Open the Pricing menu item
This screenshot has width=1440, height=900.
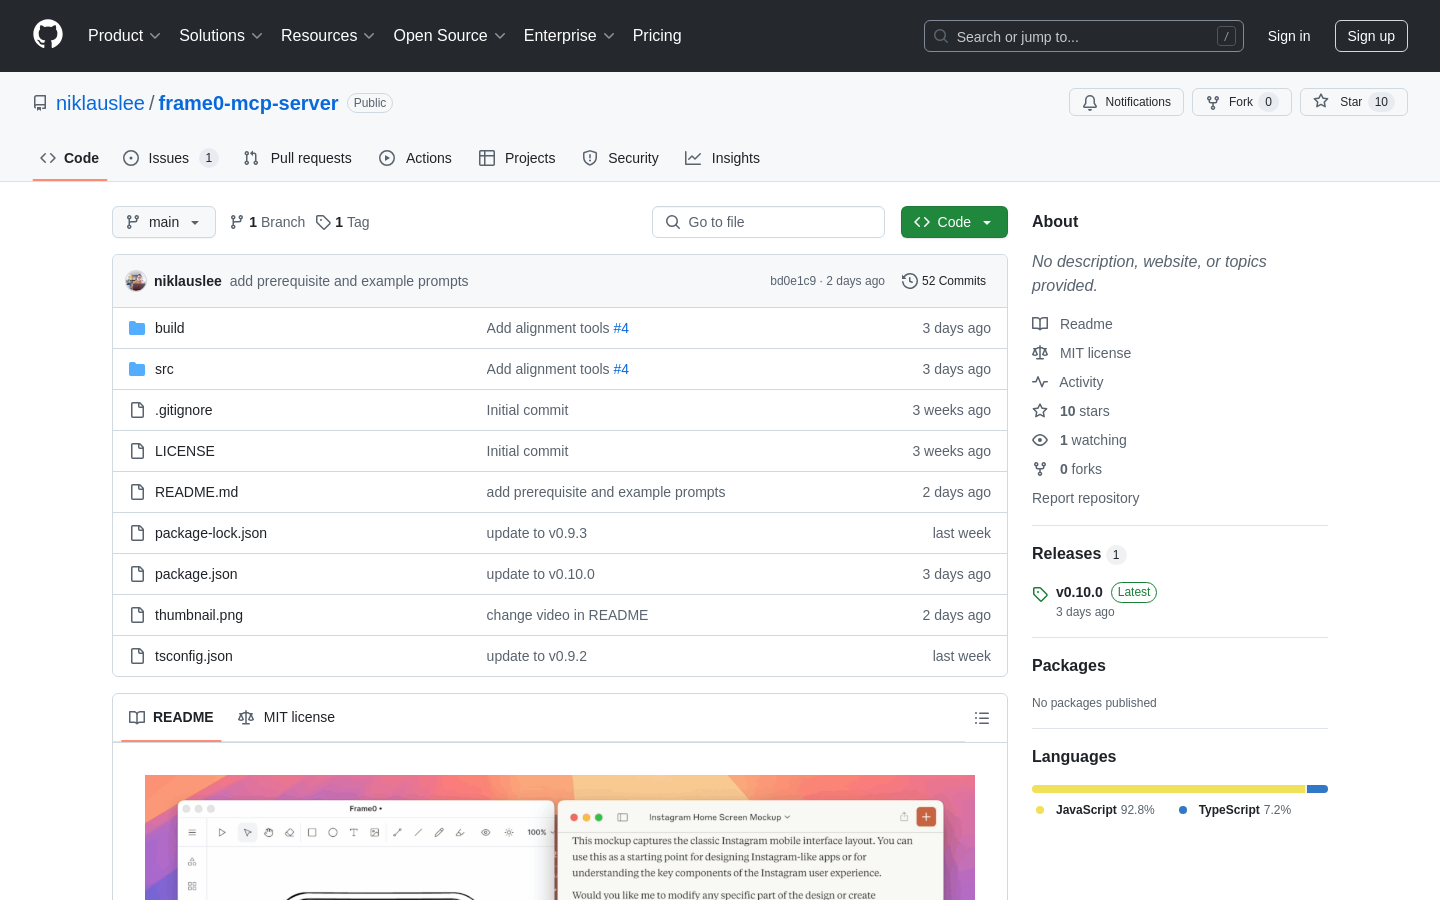click(657, 36)
